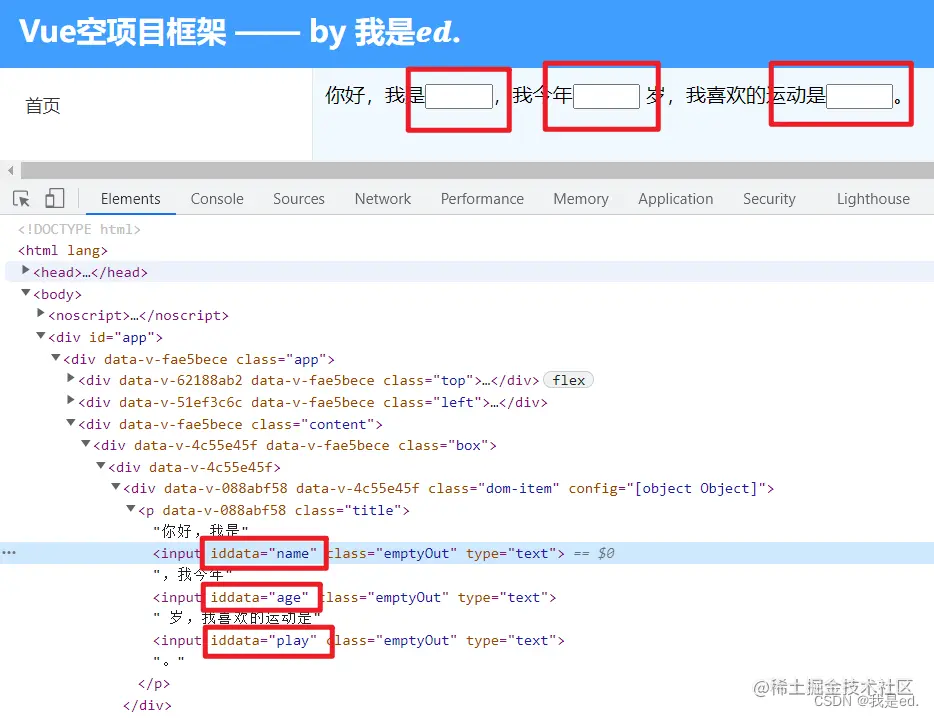Click the 首页 sidebar link
934x718 pixels.
(x=42, y=106)
